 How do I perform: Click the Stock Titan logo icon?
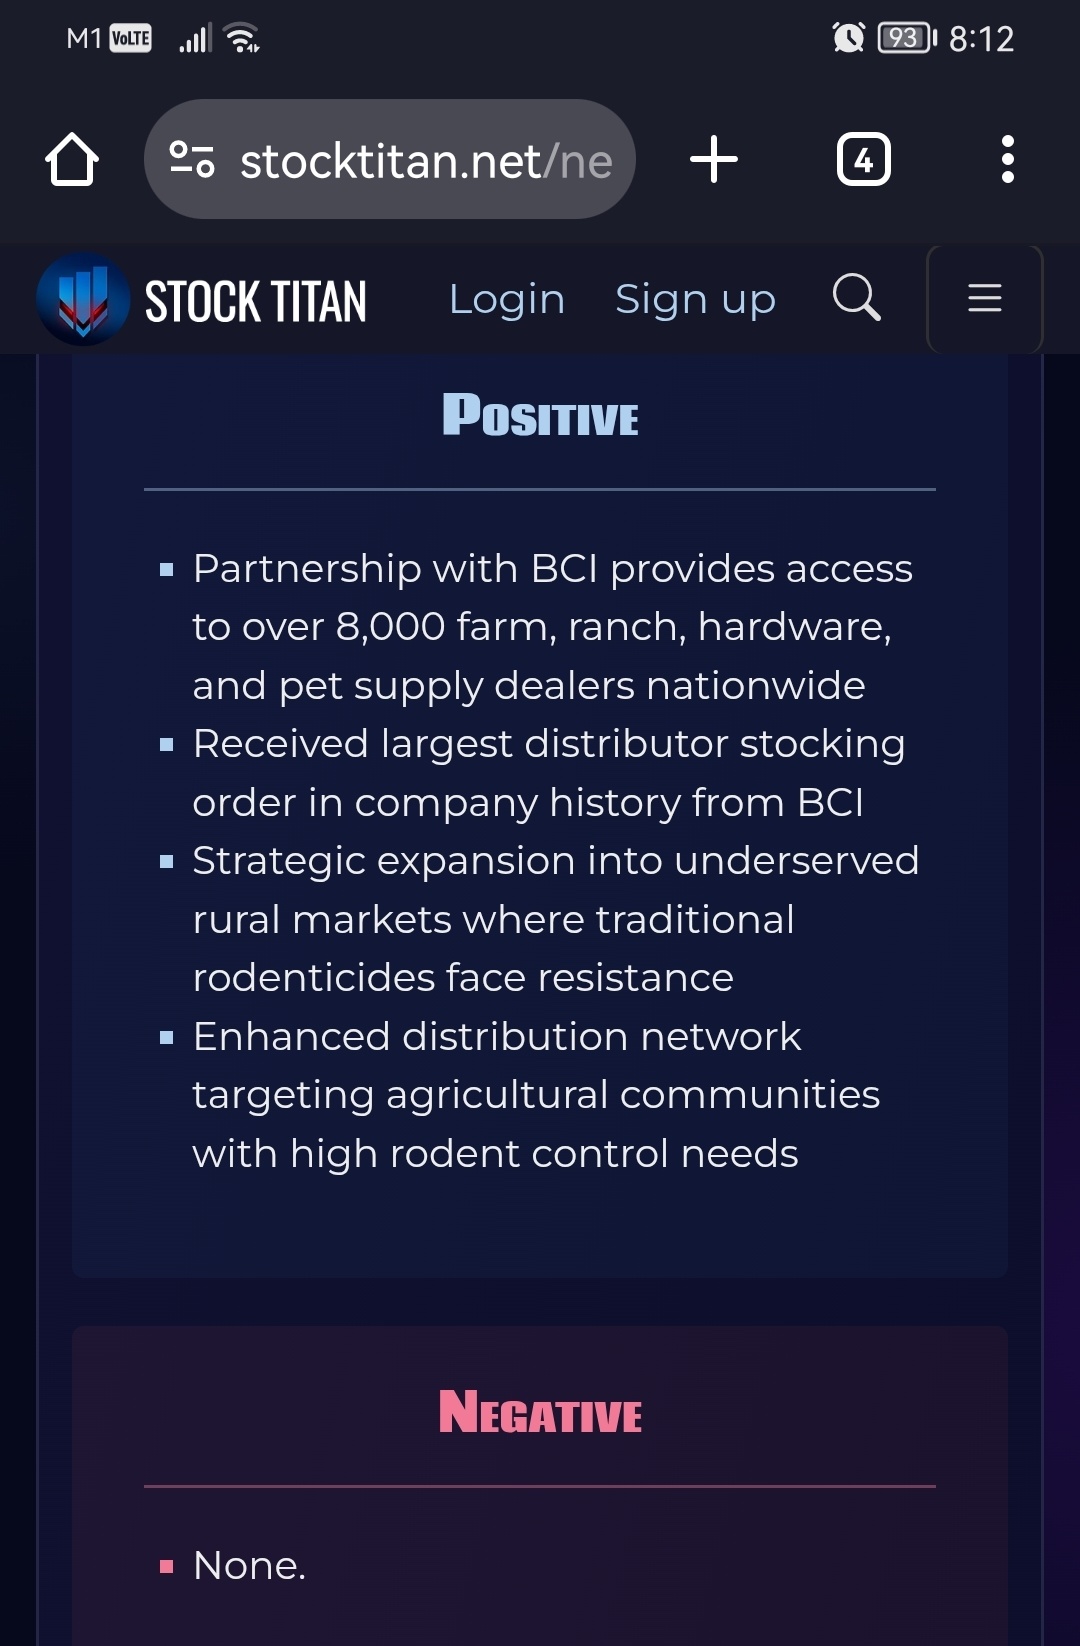pos(83,299)
